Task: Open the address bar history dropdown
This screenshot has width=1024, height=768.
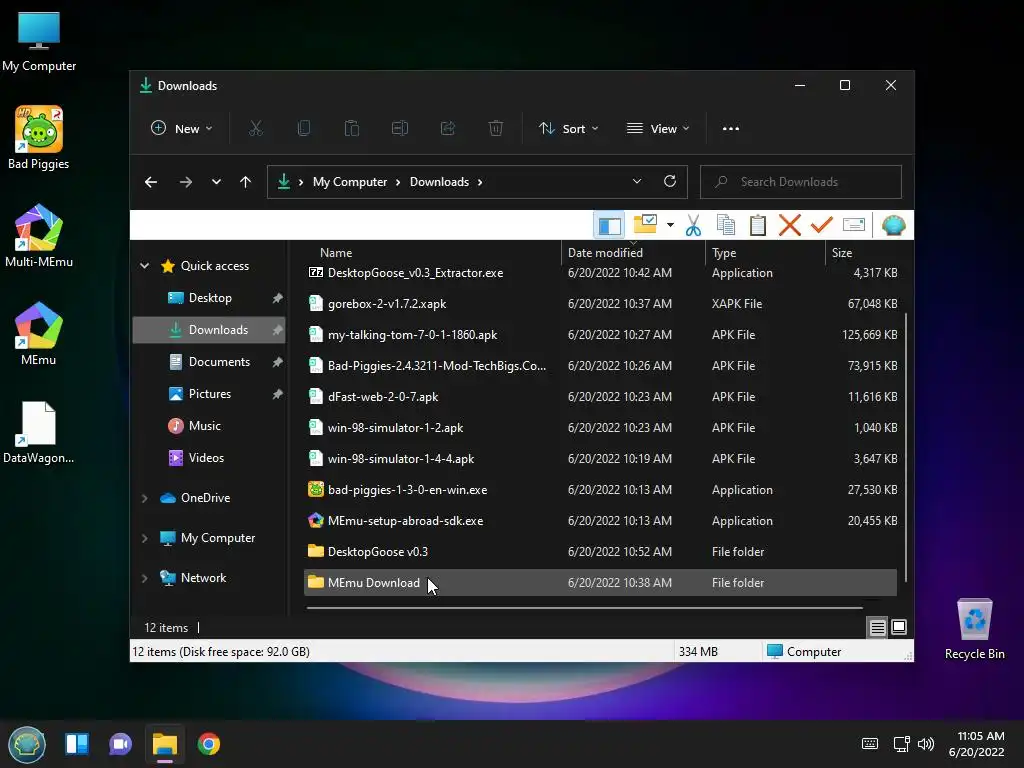Action: 637,182
